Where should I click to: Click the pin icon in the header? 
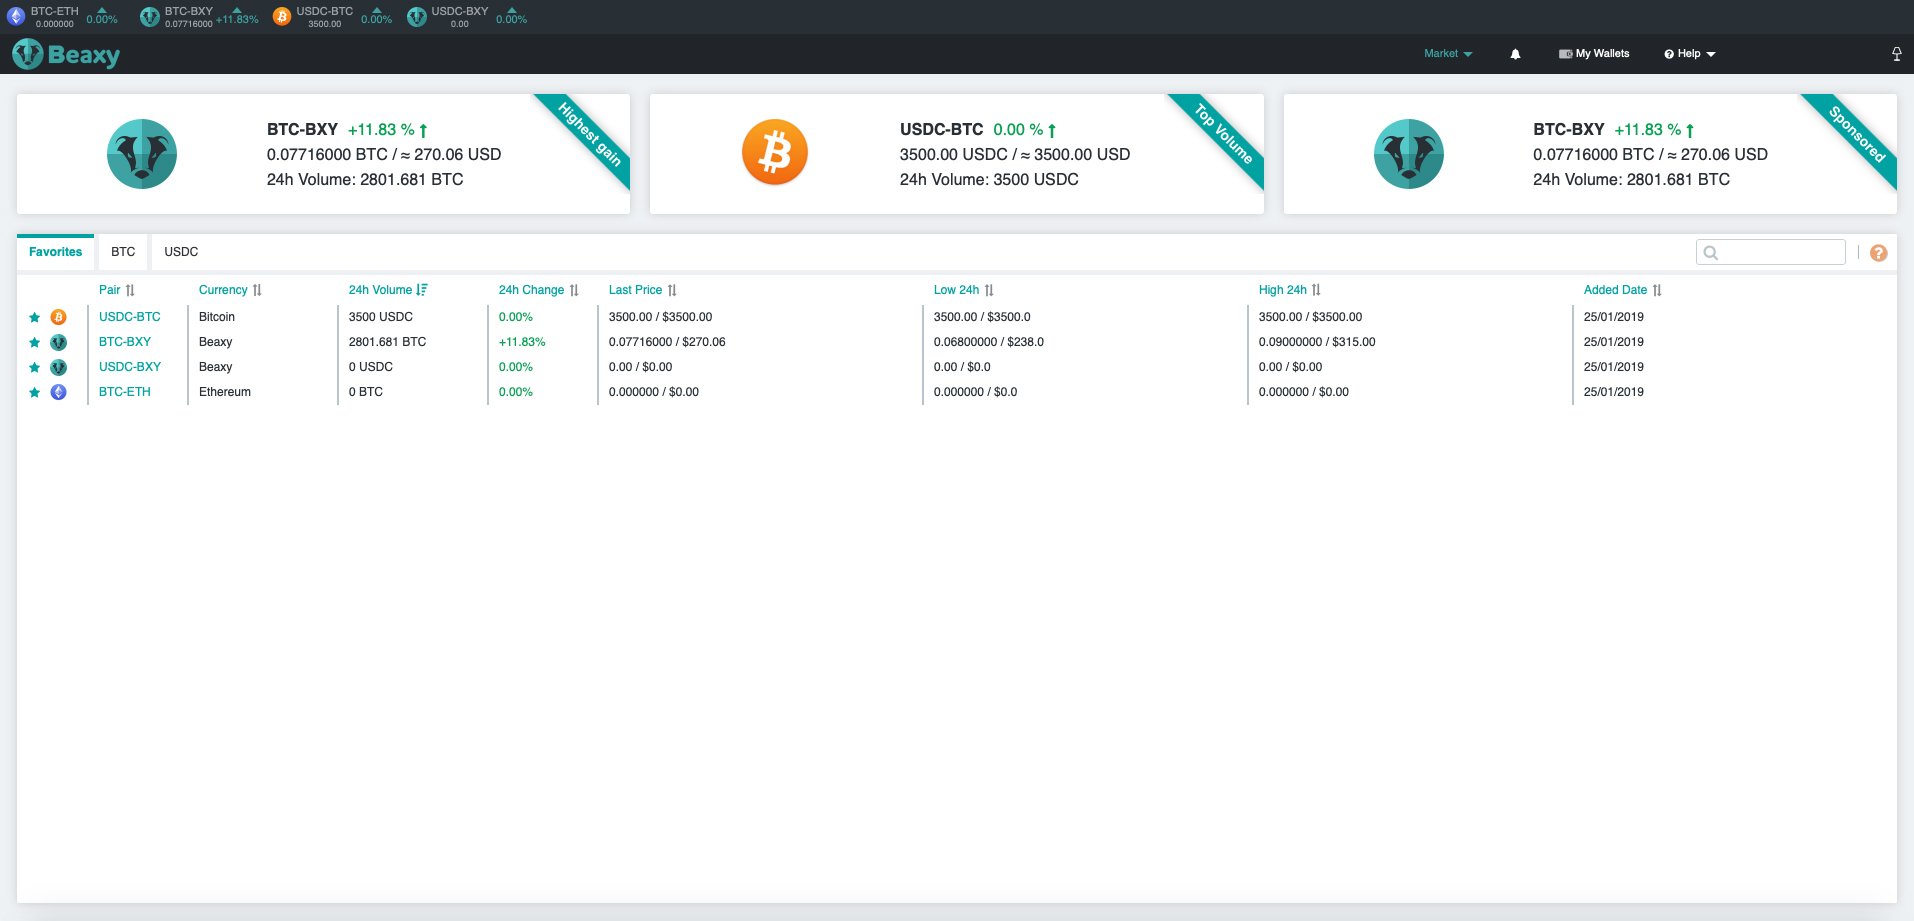pyautogui.click(x=1896, y=54)
